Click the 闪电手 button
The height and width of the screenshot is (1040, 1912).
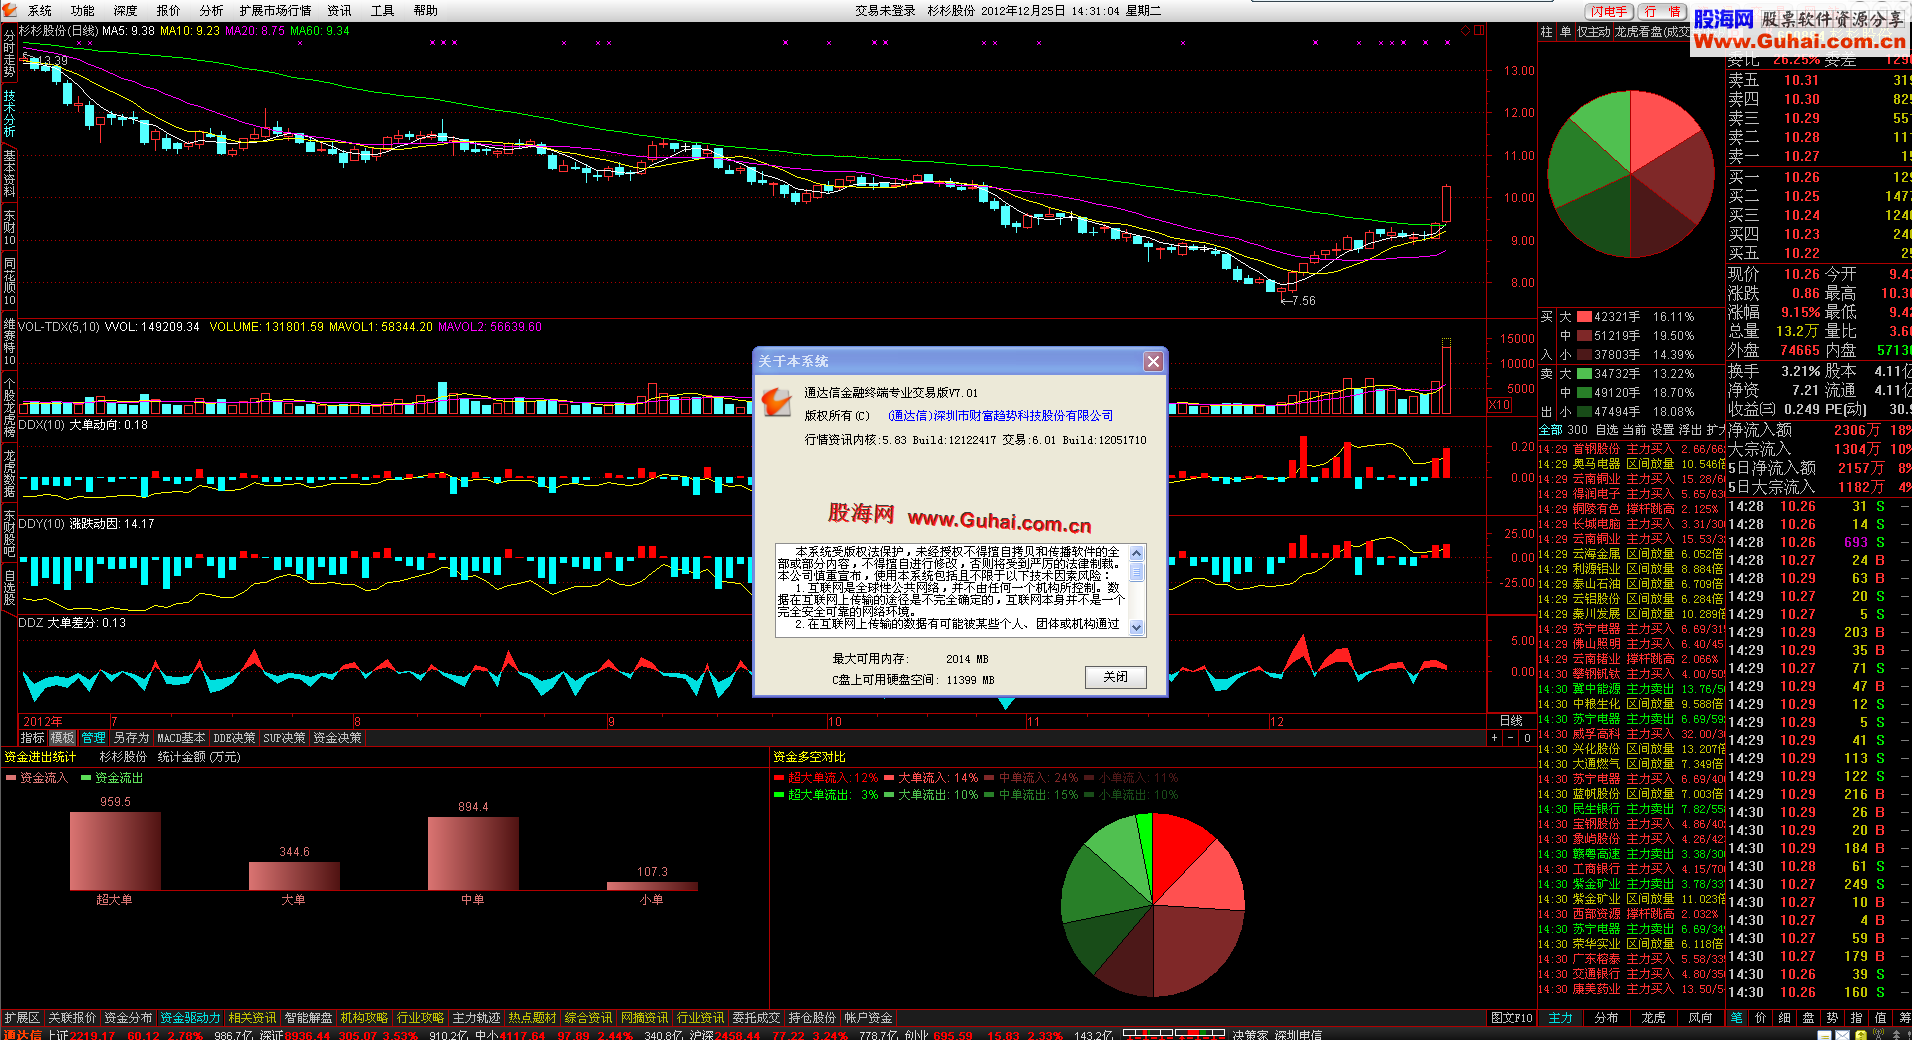[1609, 11]
